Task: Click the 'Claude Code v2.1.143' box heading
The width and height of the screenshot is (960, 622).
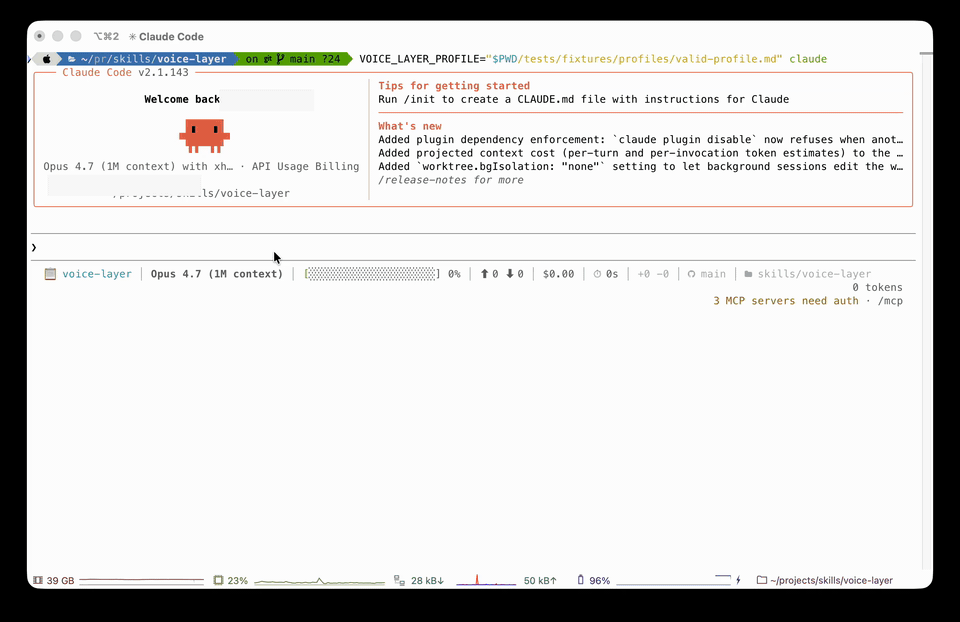Action: tap(126, 72)
